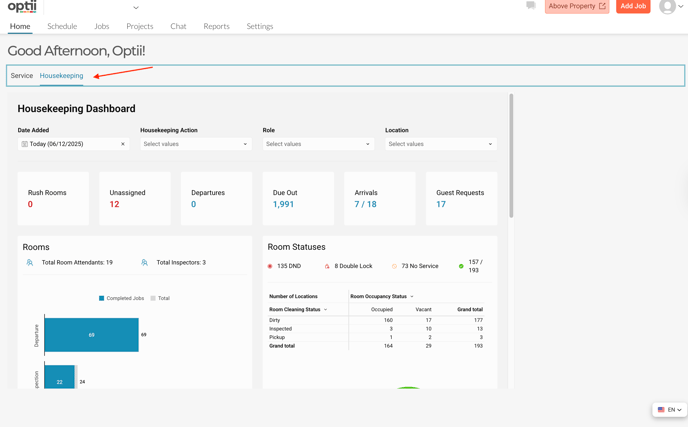Click the Dirty row label
This screenshot has width=688, height=427.
click(x=275, y=320)
